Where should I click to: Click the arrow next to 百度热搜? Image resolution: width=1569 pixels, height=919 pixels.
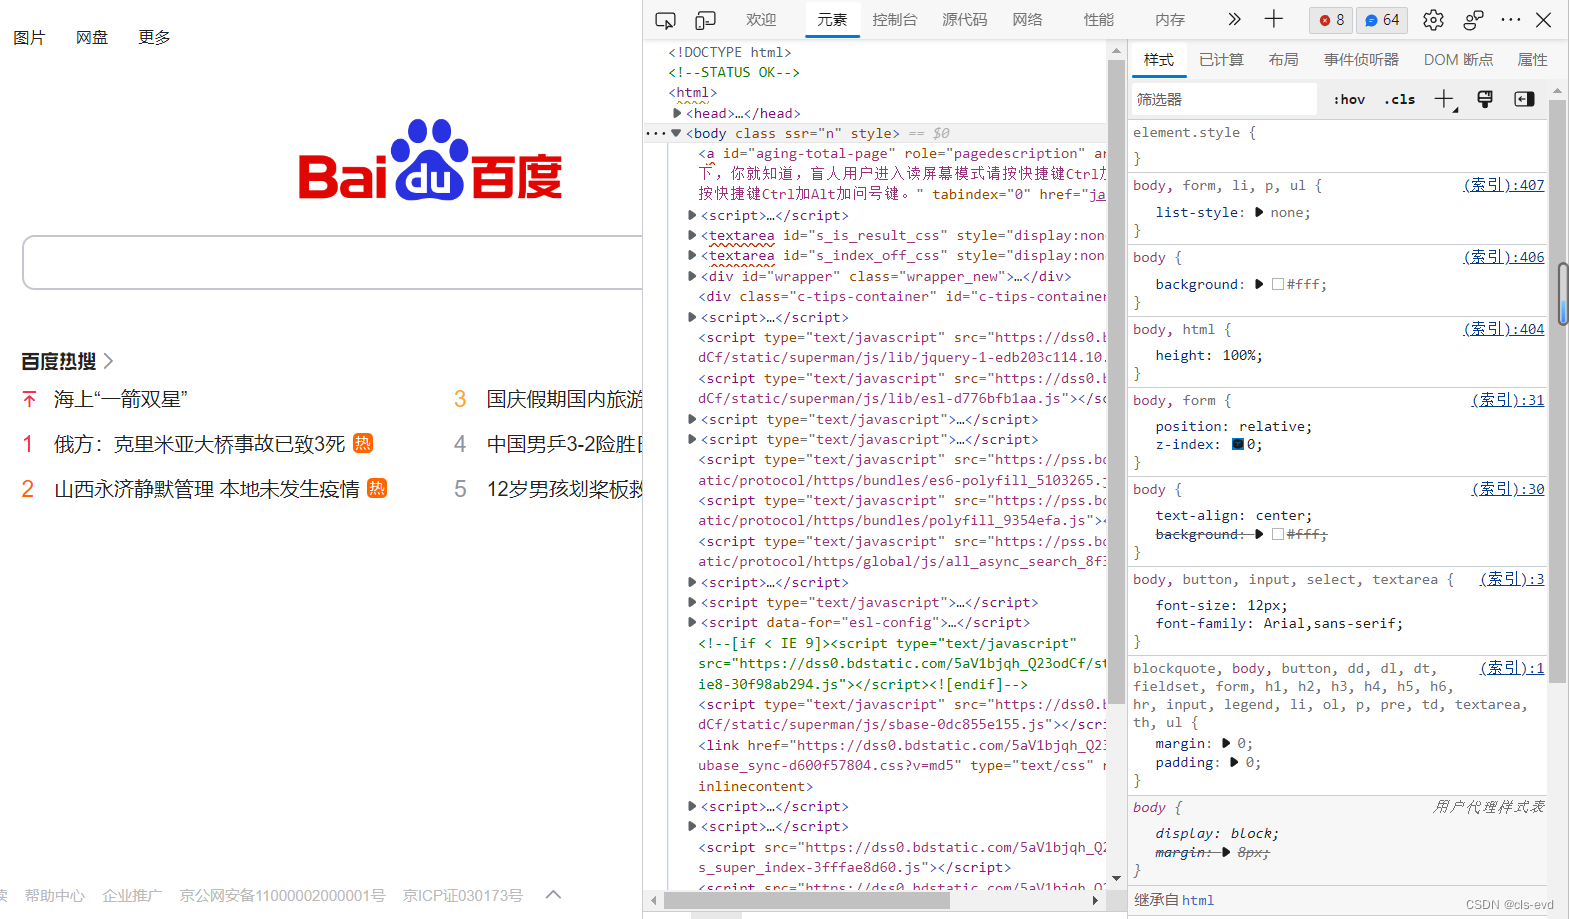pyautogui.click(x=108, y=361)
